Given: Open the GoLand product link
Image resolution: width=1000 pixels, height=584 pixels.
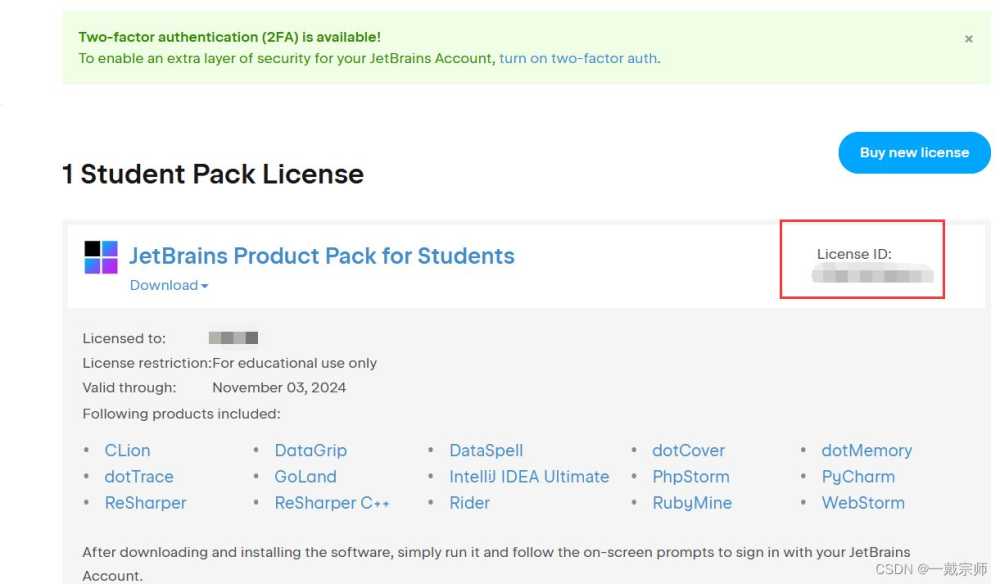Looking at the screenshot, I should click(306, 477).
